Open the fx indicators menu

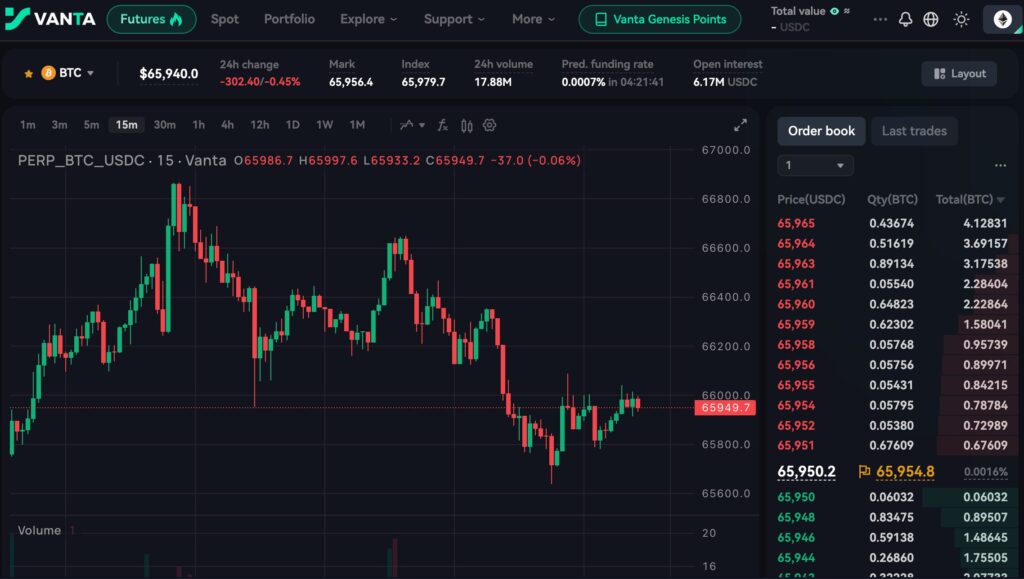point(443,125)
